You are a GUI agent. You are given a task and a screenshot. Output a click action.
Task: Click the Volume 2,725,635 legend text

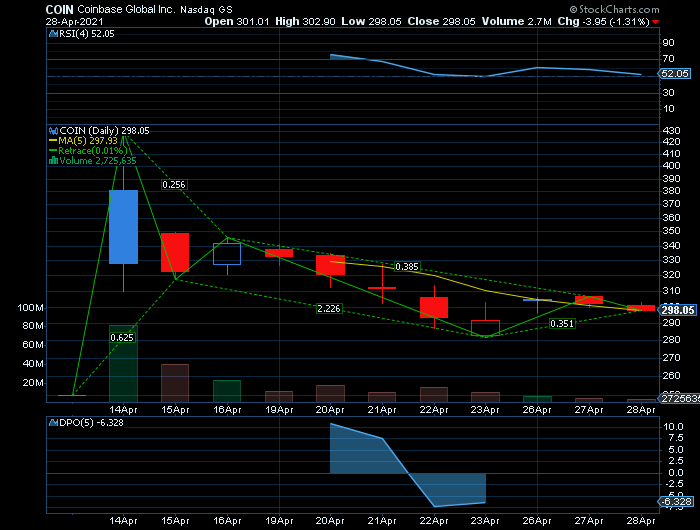tap(98, 161)
